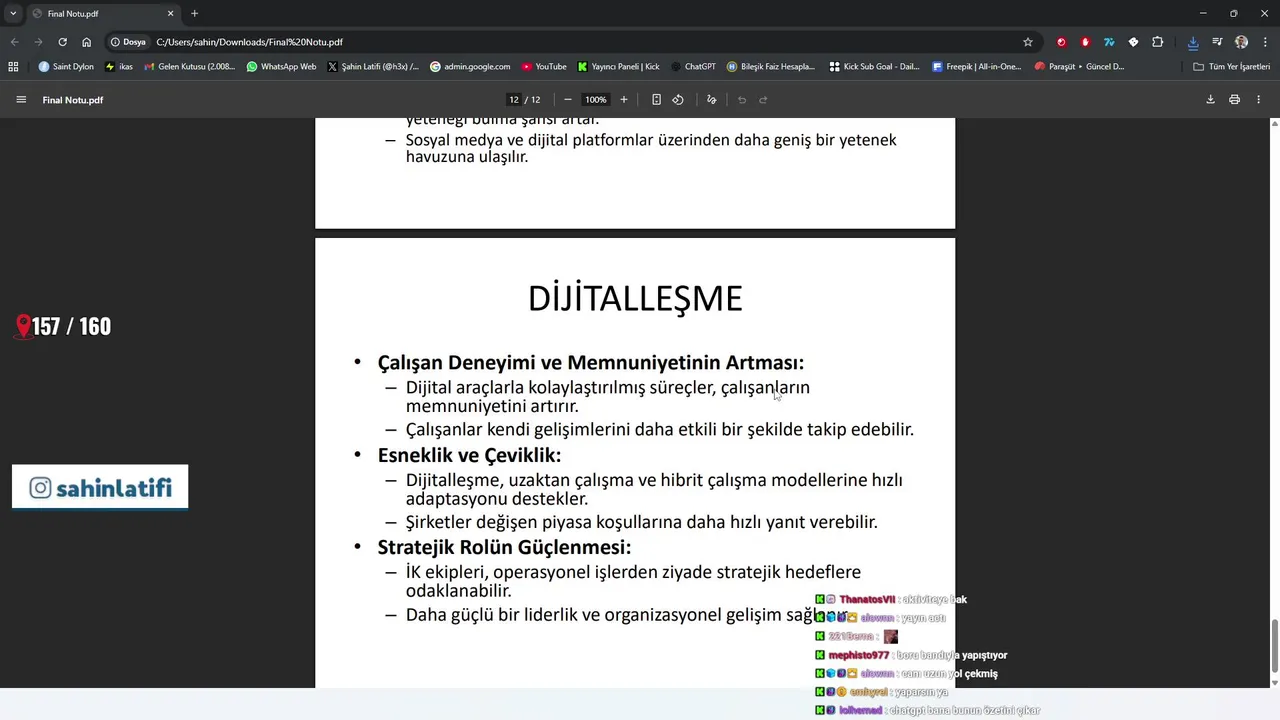Open the Kick Sub Goal bookmark

[874, 67]
